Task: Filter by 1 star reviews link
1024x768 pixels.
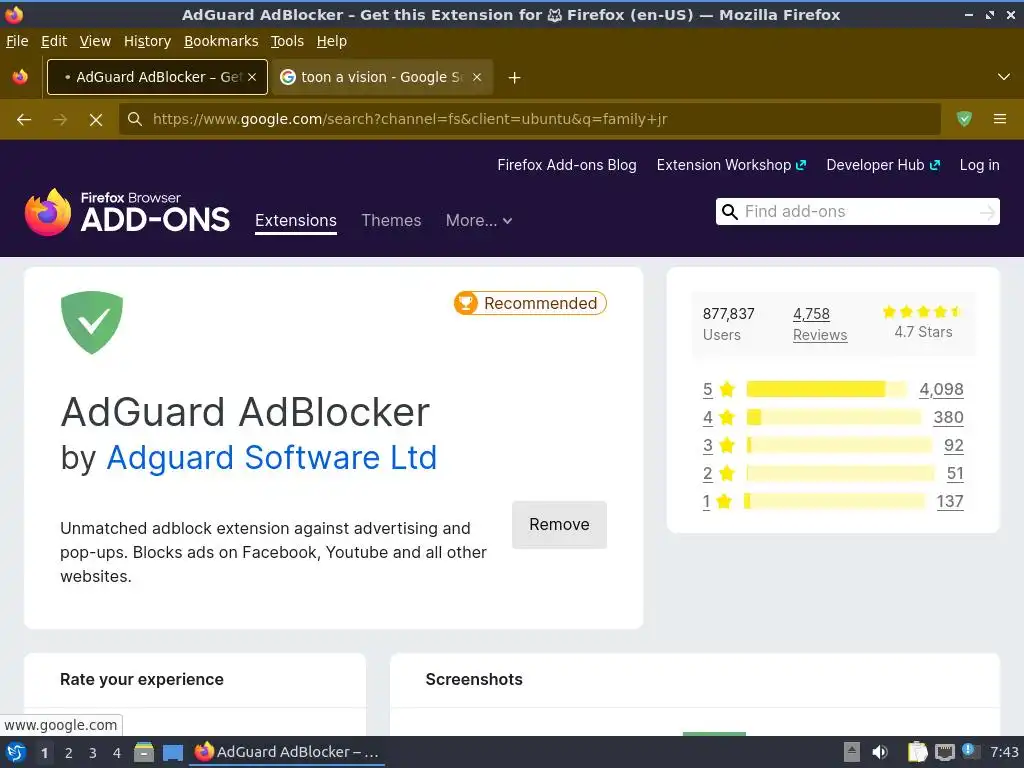Action: (x=706, y=502)
